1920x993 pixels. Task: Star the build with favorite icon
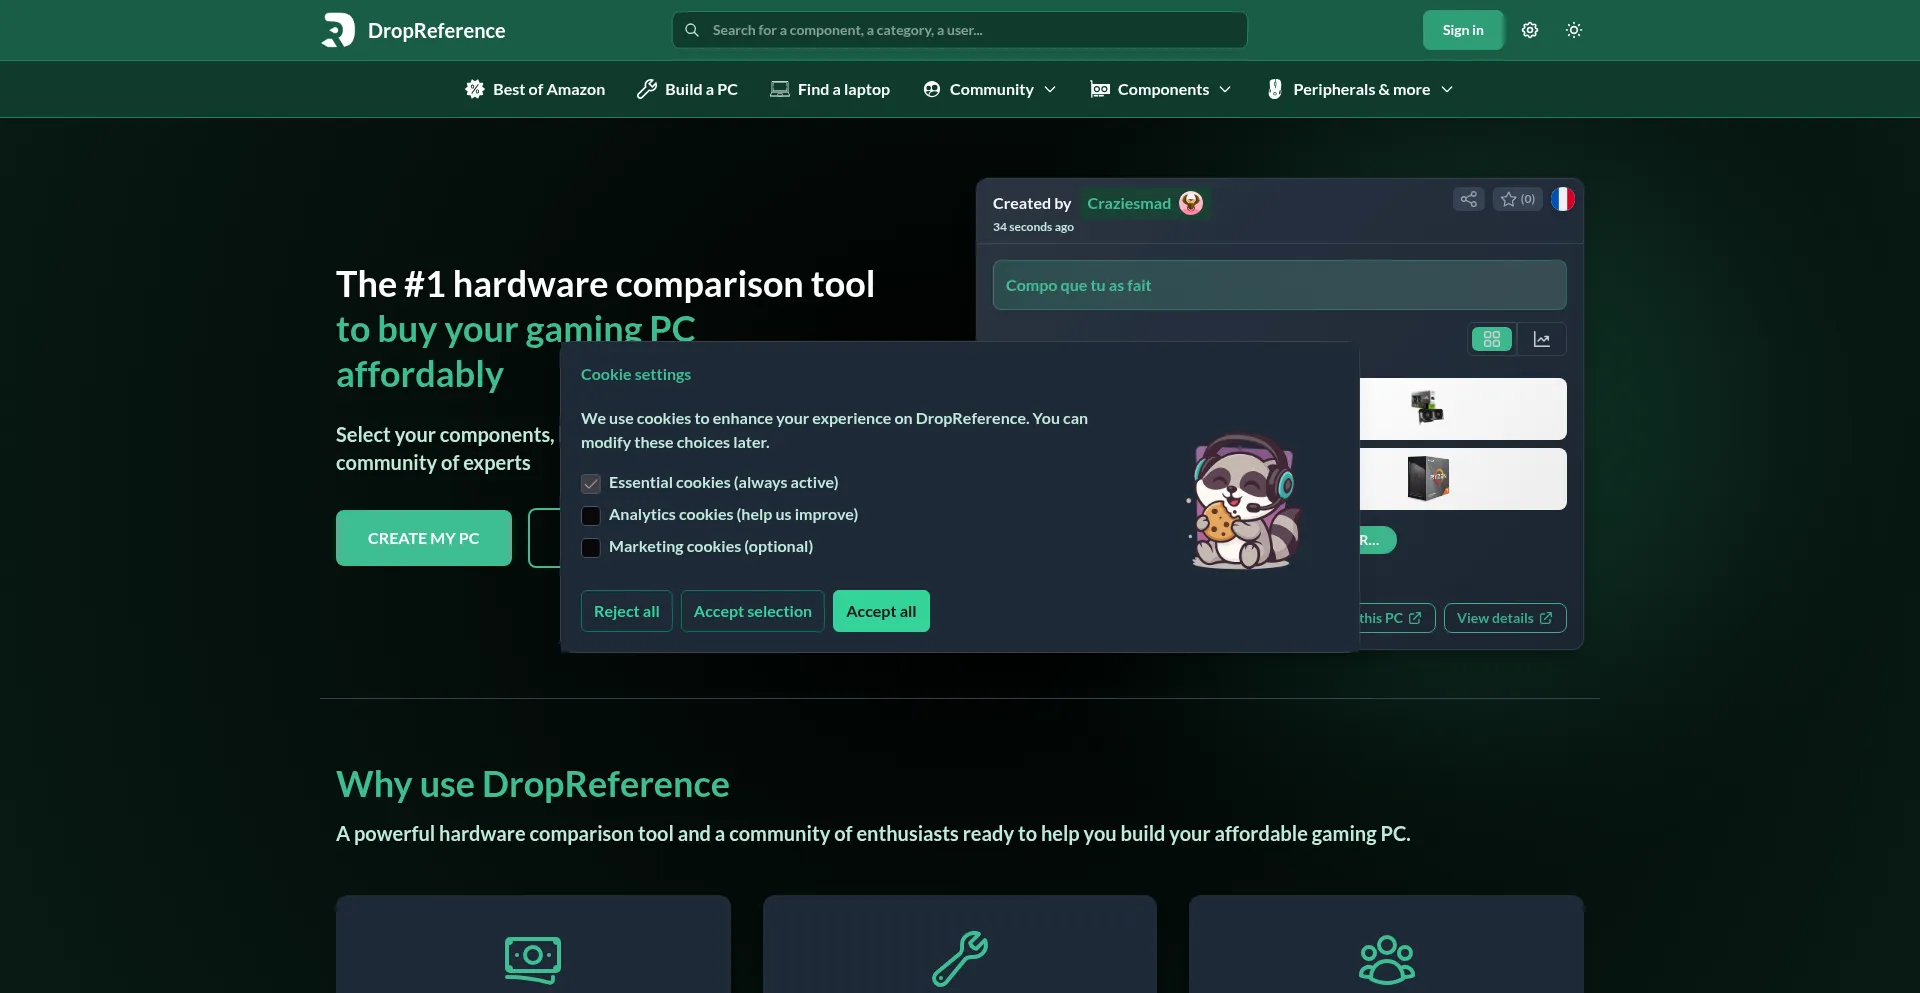(x=1517, y=199)
